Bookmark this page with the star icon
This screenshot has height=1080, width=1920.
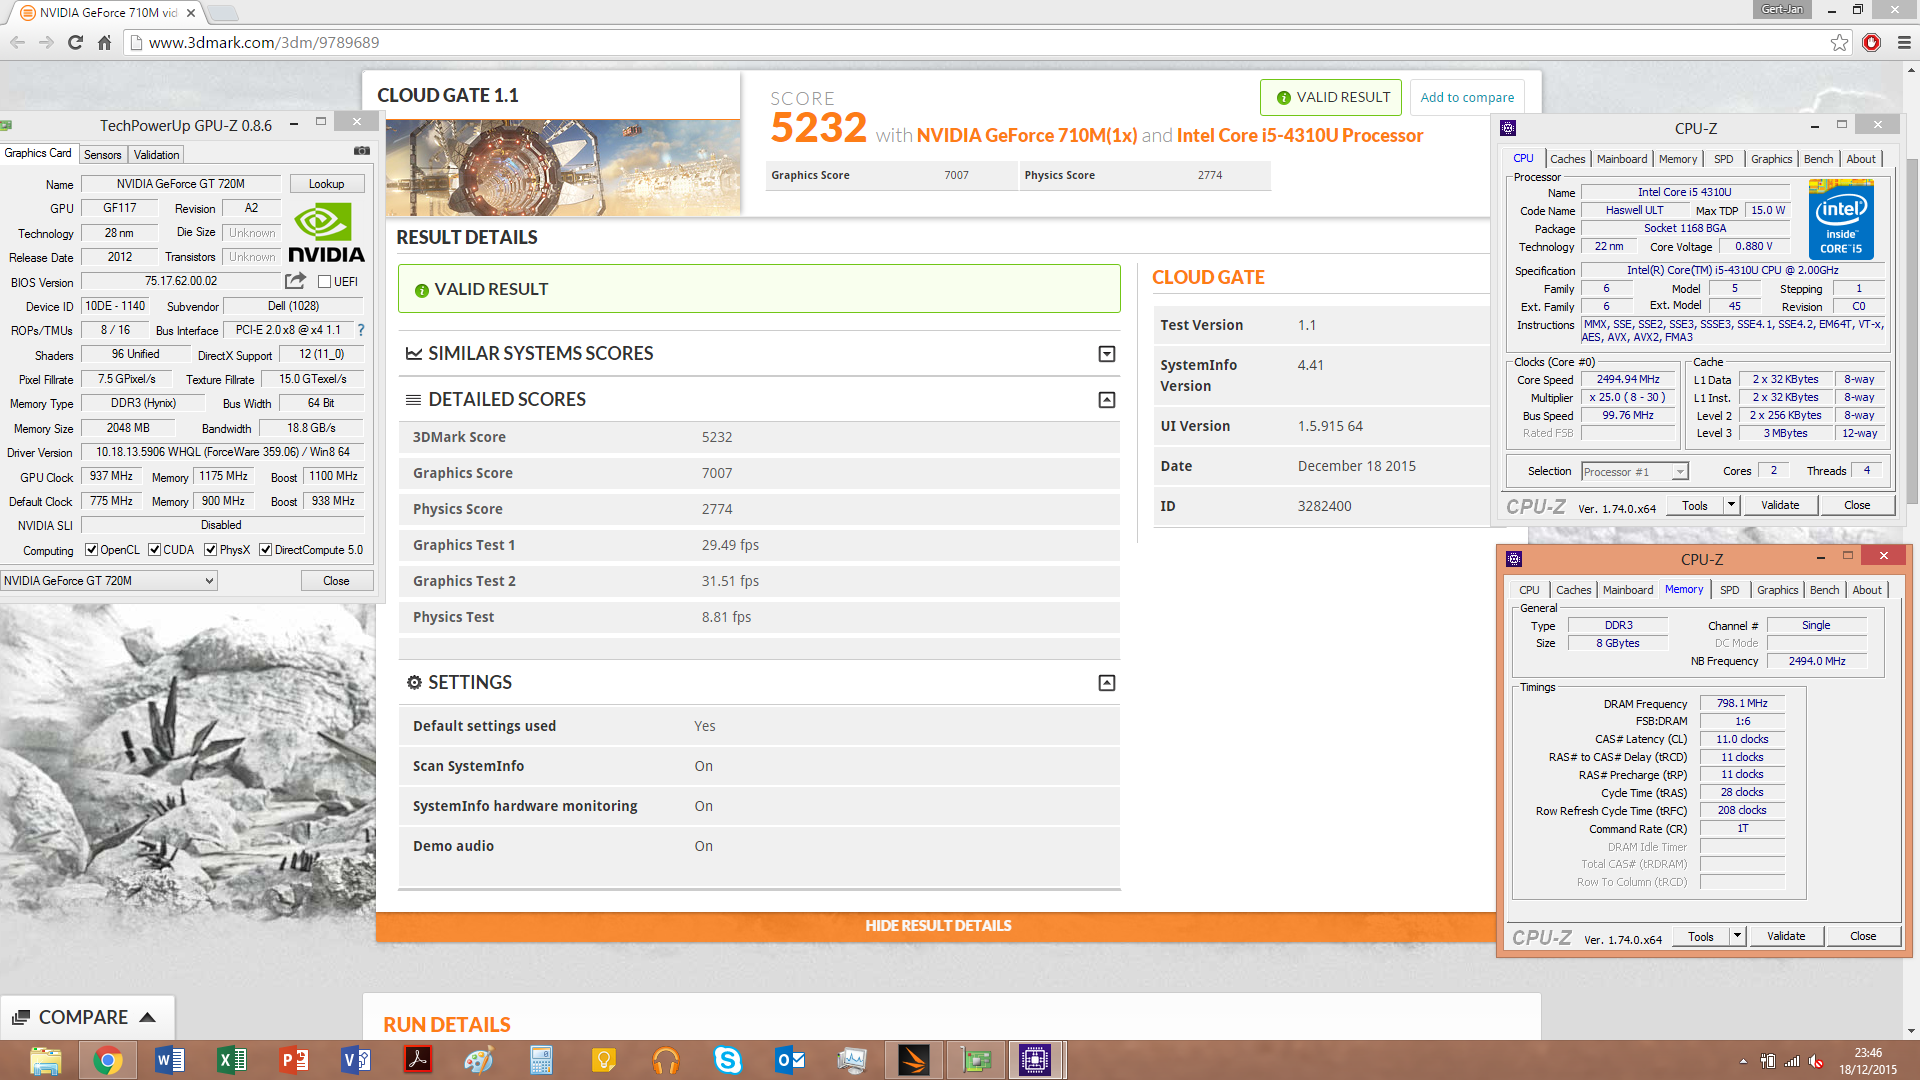coord(1839,42)
